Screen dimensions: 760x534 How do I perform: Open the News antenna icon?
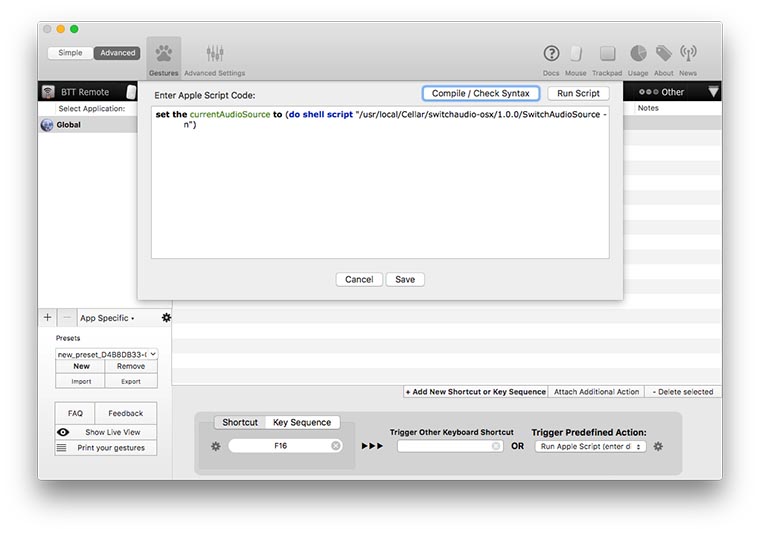pos(688,53)
